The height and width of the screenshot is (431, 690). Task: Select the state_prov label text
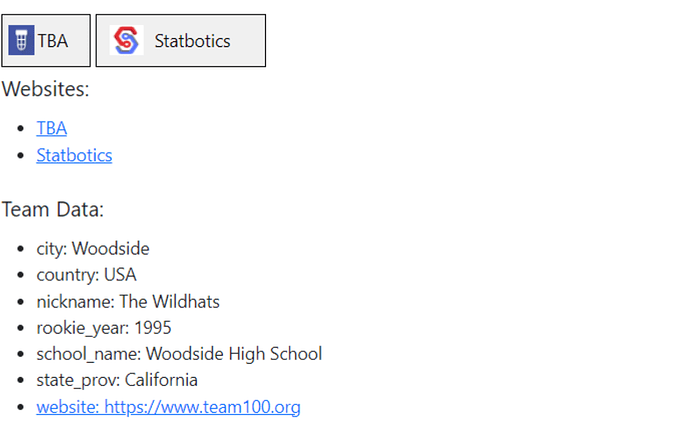(x=78, y=380)
